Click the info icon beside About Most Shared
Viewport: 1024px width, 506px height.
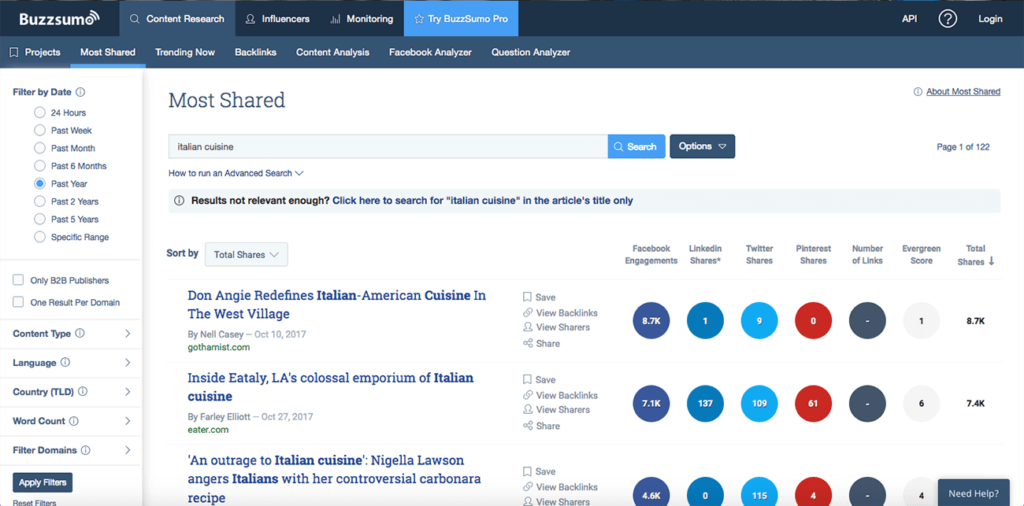click(x=918, y=92)
